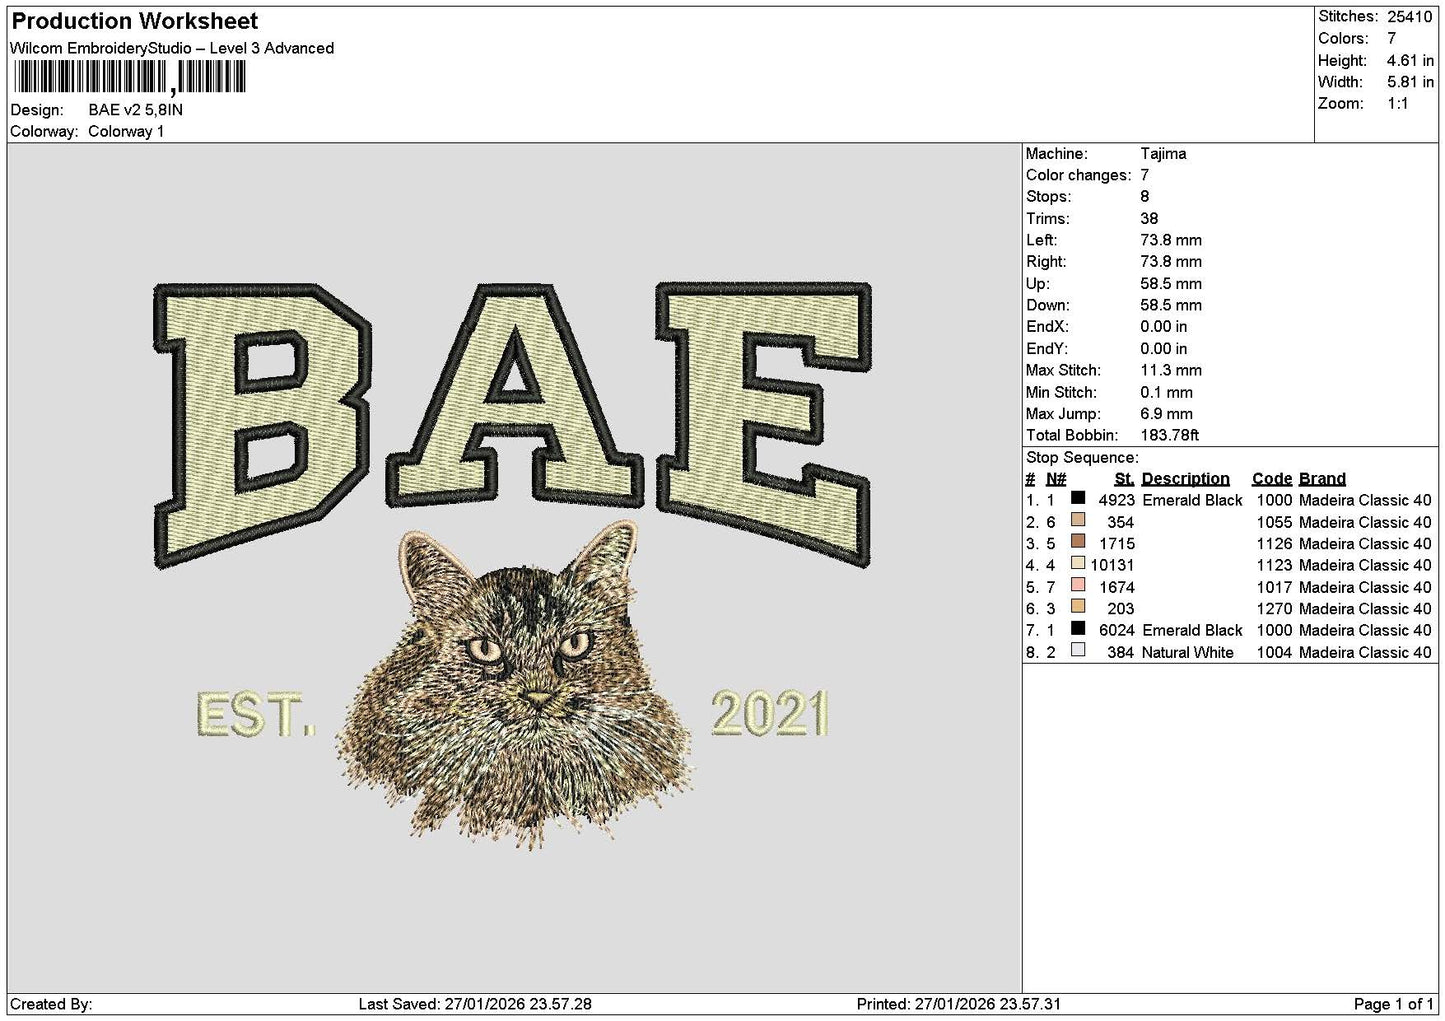Click the black swatch in stop row 1

(1077, 498)
